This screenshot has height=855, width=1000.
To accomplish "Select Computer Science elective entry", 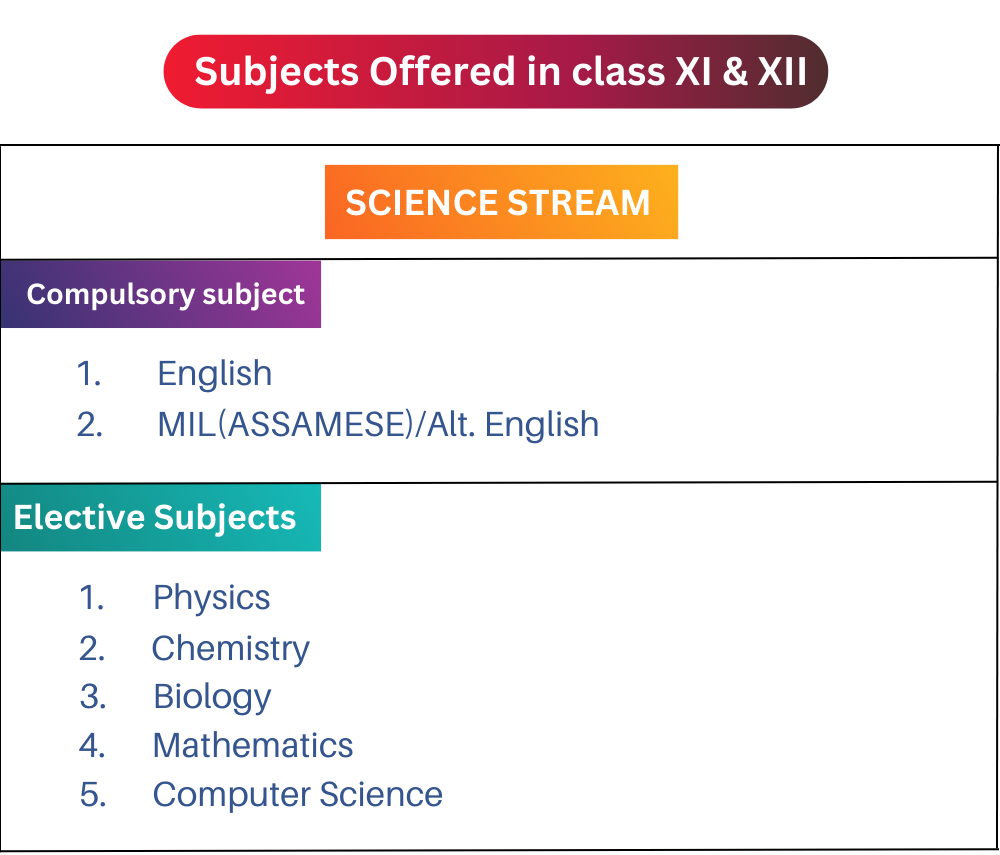I will click(298, 795).
